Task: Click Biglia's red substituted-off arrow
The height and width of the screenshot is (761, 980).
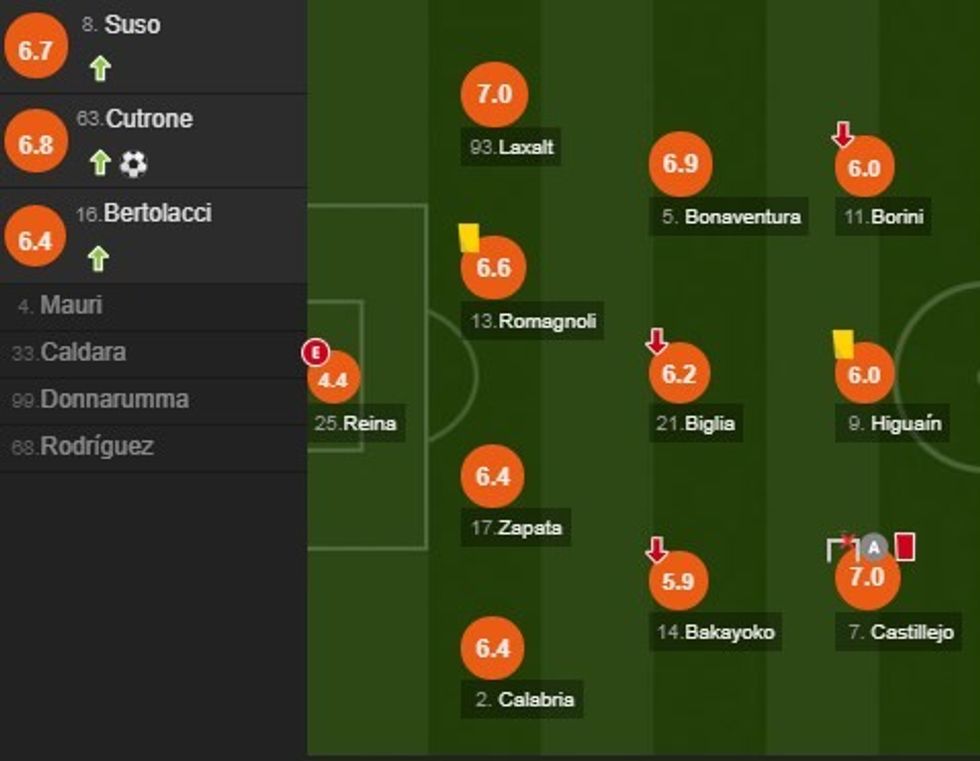Action: click(x=656, y=342)
